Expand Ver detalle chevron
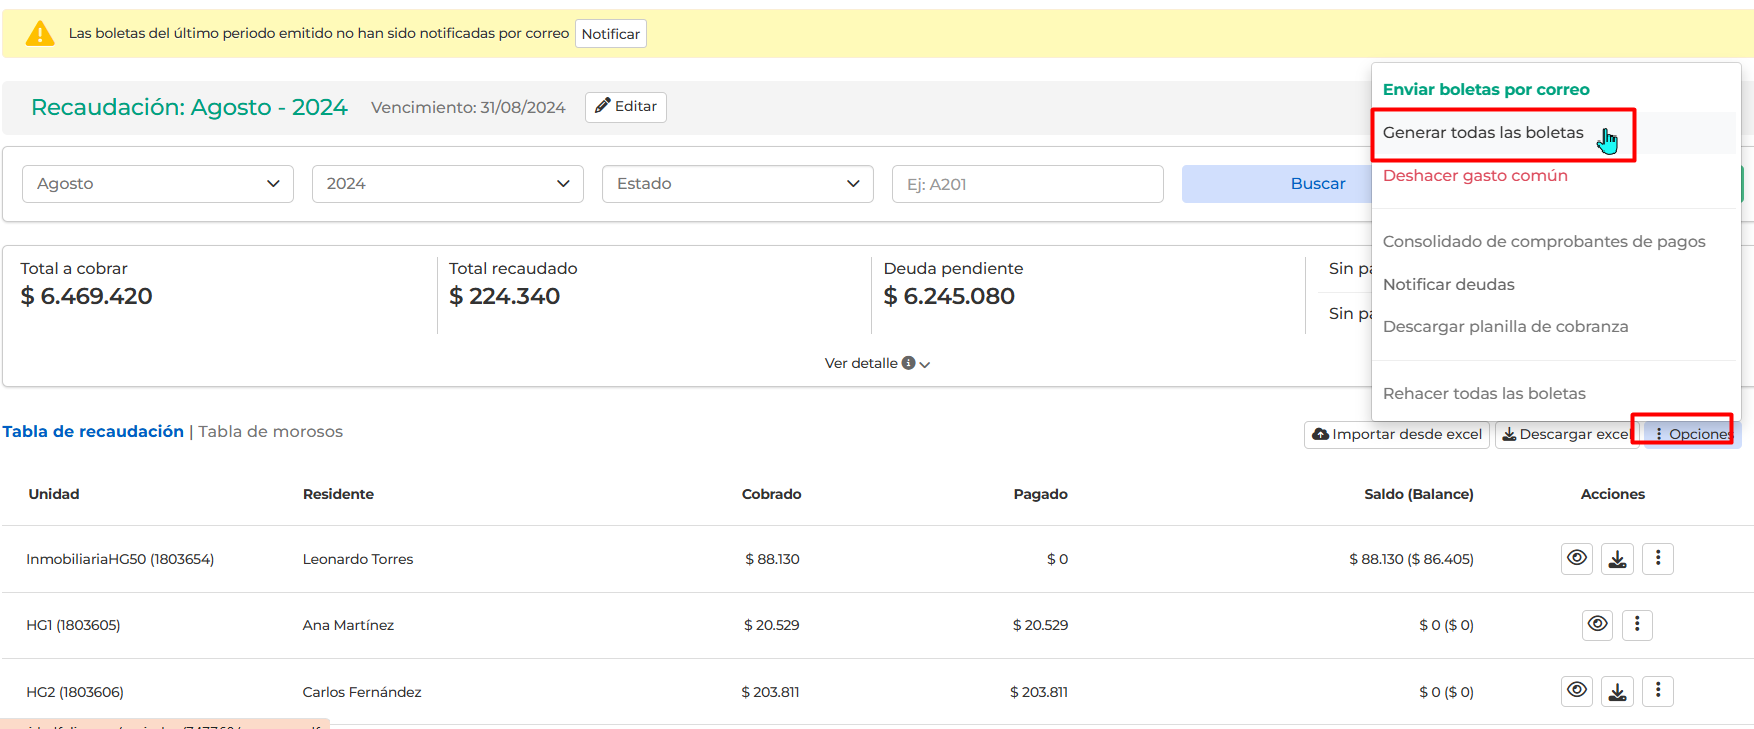 pos(925,364)
